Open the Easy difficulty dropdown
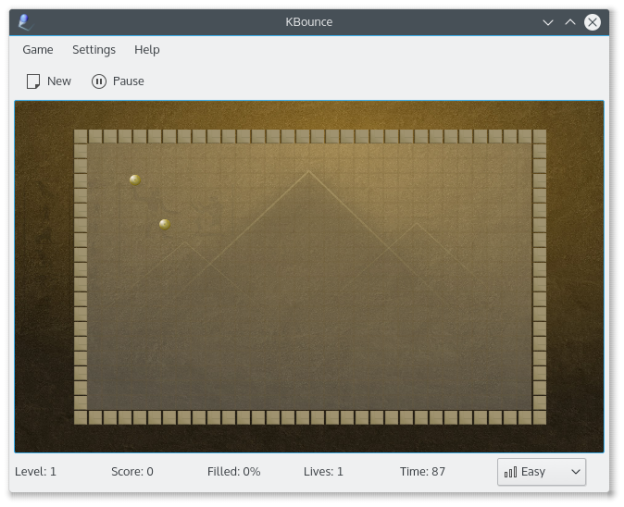624x507 pixels. click(x=541, y=472)
